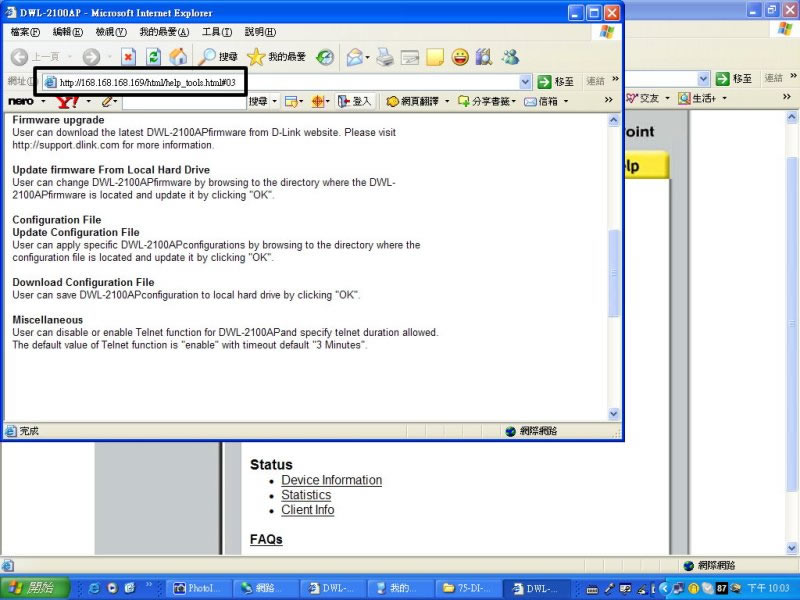Click the orange crosshair pop-up blocker icon
The height and width of the screenshot is (600, 800).
click(317, 101)
